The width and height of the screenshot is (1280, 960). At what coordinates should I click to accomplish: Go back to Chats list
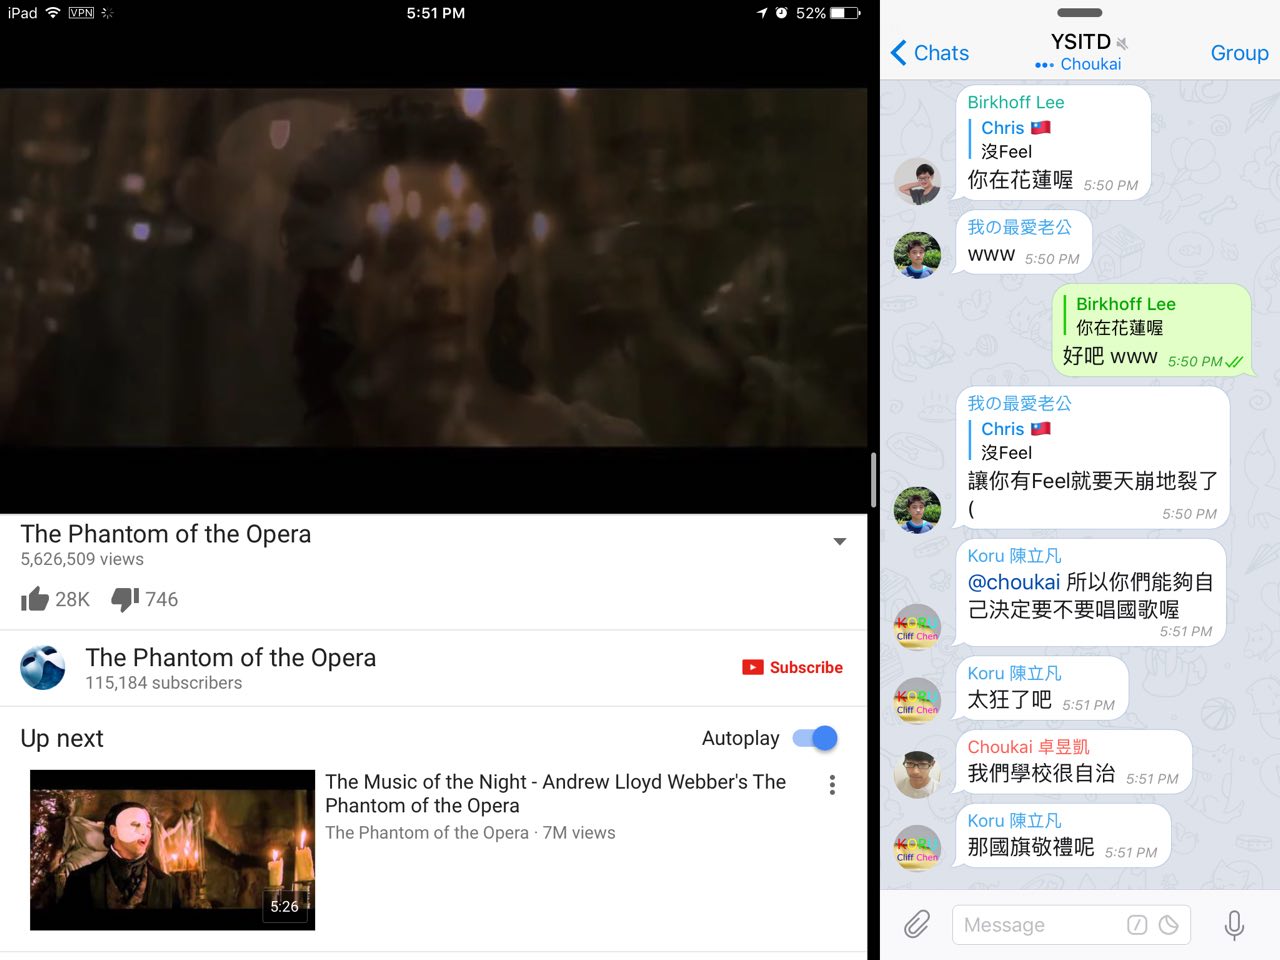(x=930, y=53)
